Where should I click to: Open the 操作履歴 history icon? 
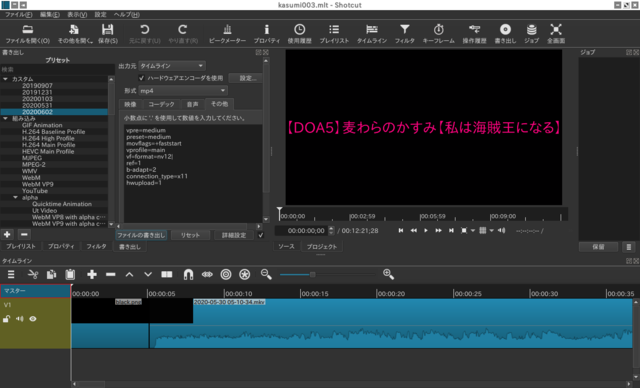click(474, 33)
